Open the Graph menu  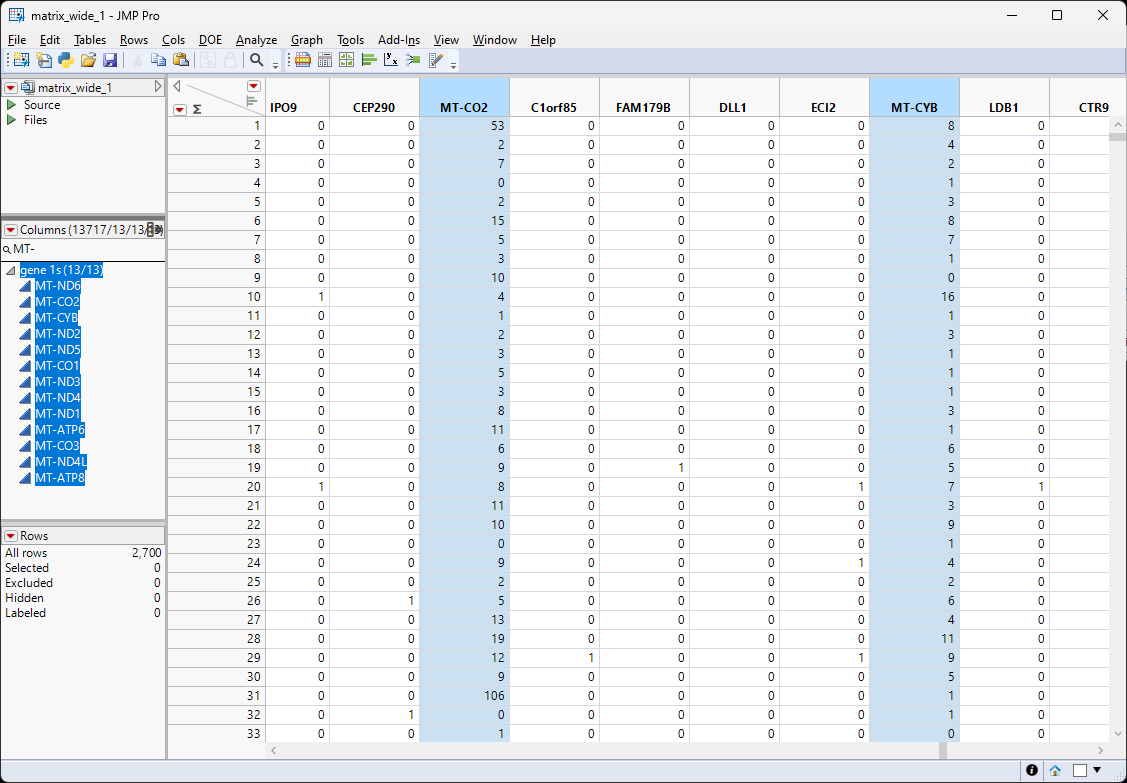pos(306,40)
